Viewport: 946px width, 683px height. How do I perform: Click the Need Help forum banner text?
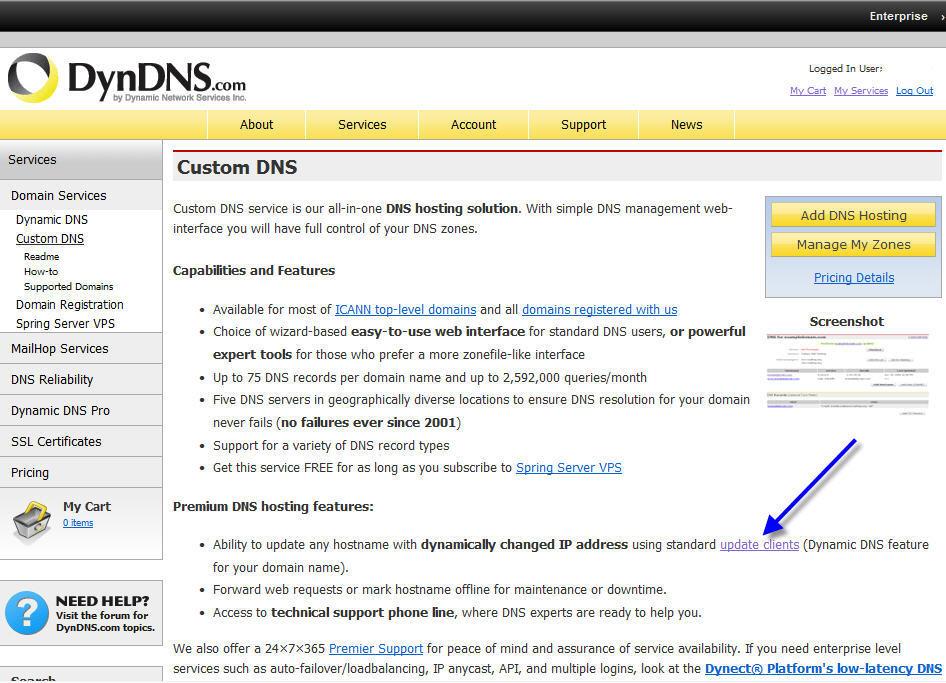click(x=105, y=614)
